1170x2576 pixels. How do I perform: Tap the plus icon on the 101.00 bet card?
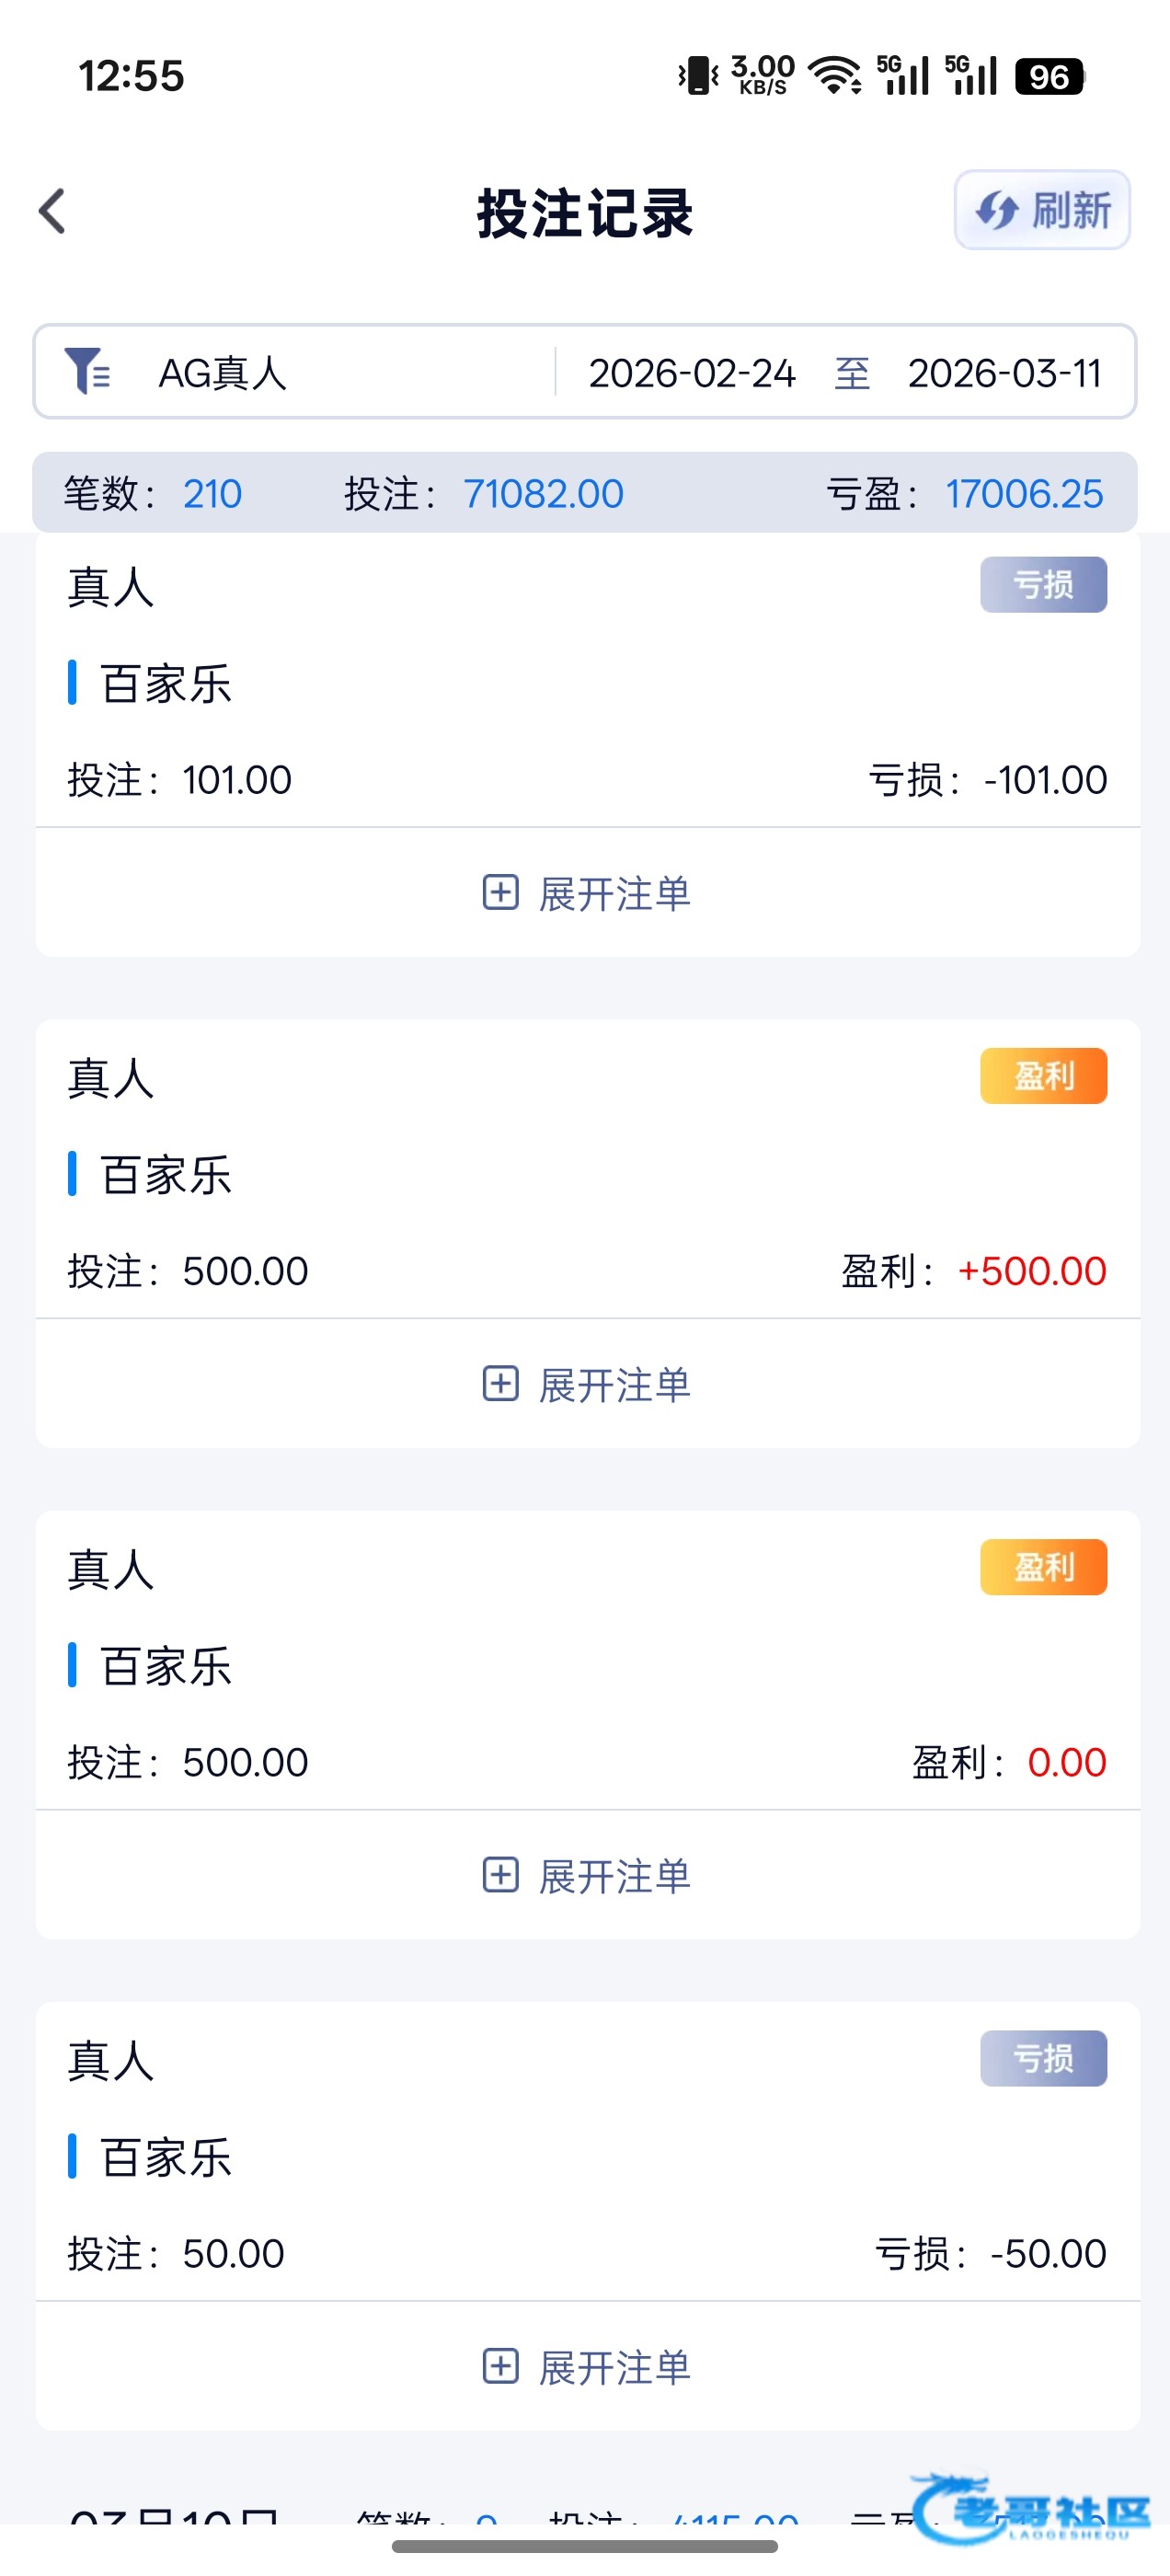pyautogui.click(x=500, y=892)
